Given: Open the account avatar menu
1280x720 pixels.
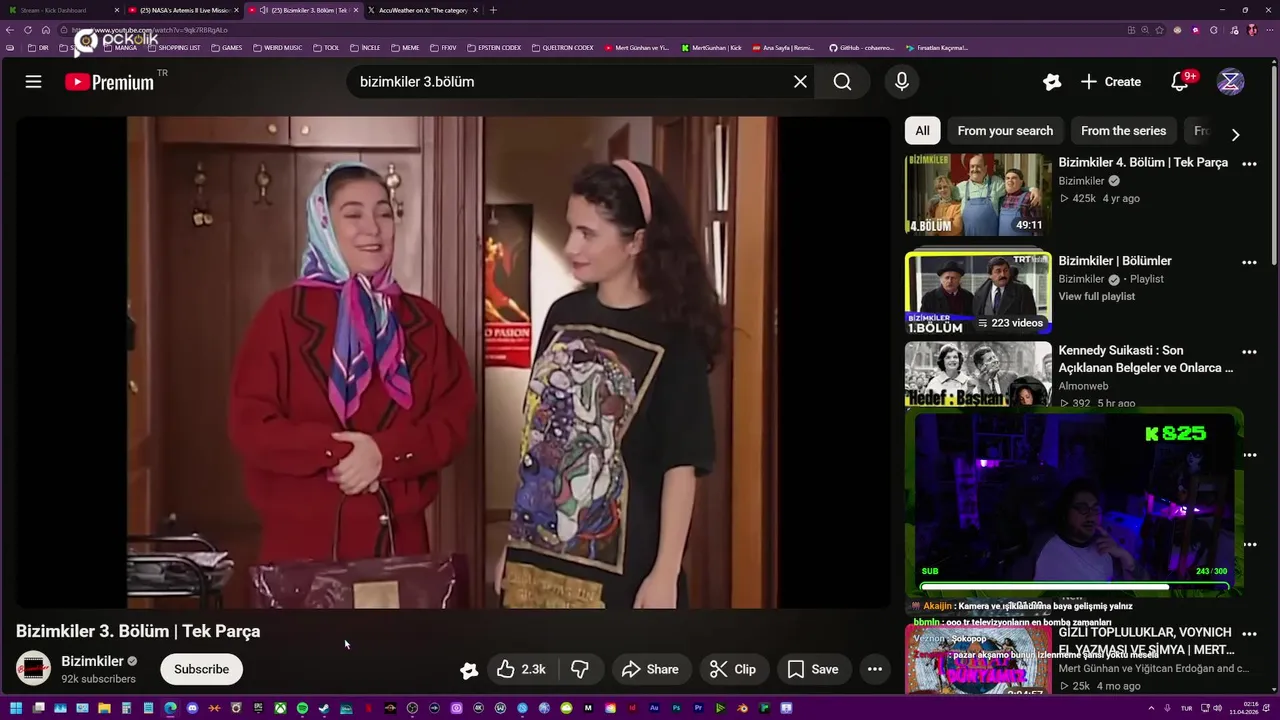Looking at the screenshot, I should (x=1231, y=82).
